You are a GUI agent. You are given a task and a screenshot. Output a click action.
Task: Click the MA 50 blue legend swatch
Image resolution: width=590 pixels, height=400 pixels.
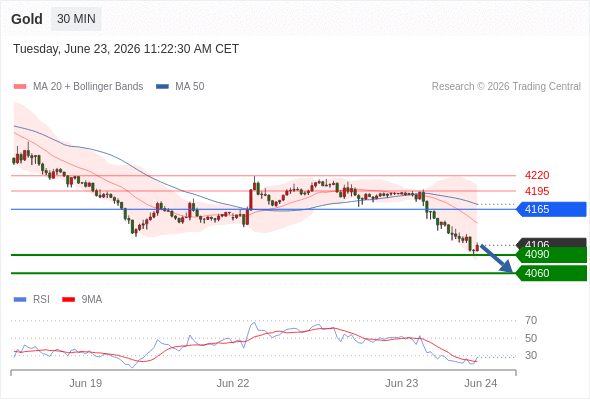[x=162, y=87]
